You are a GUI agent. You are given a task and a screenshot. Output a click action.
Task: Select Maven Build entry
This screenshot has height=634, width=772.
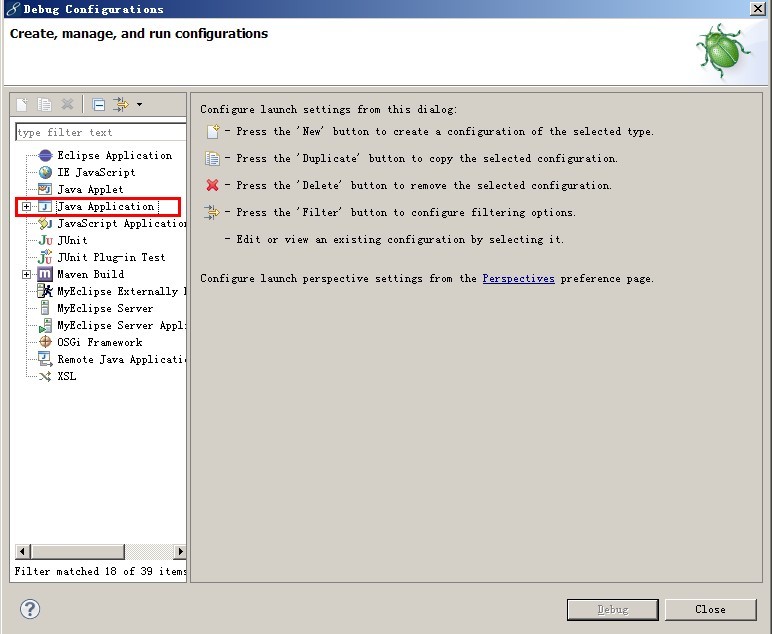(x=91, y=274)
